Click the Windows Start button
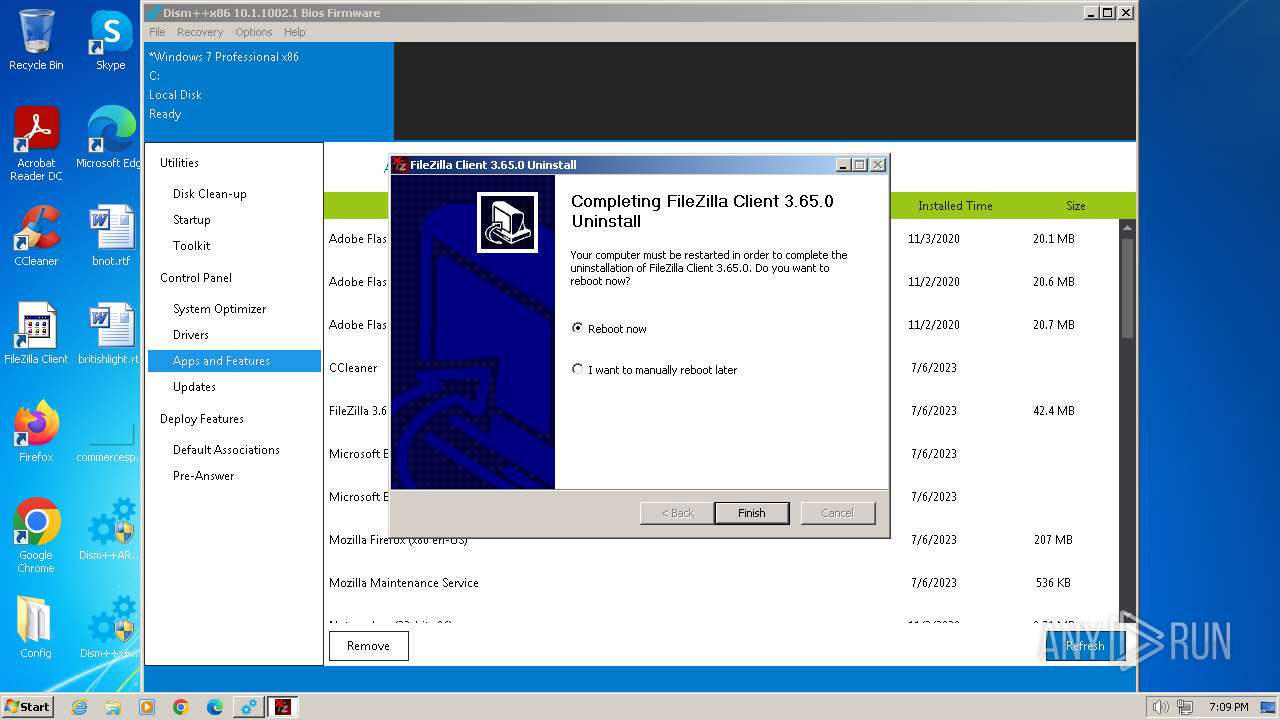Viewport: 1280px width, 720px height. 28,706
